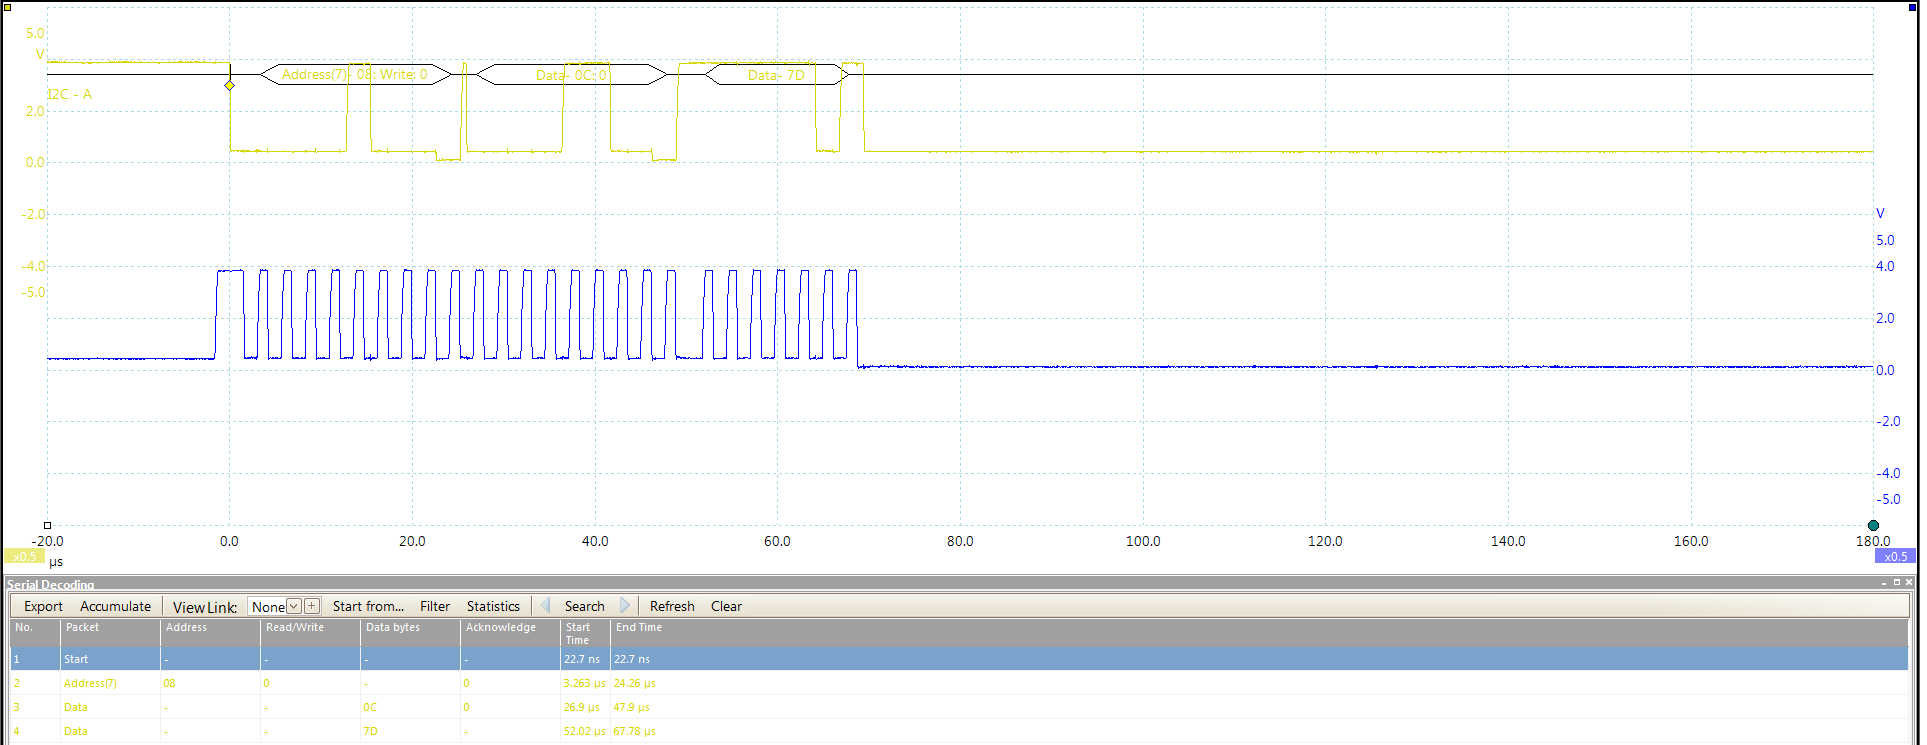Select the Data packet cell in row 3

tap(110, 707)
